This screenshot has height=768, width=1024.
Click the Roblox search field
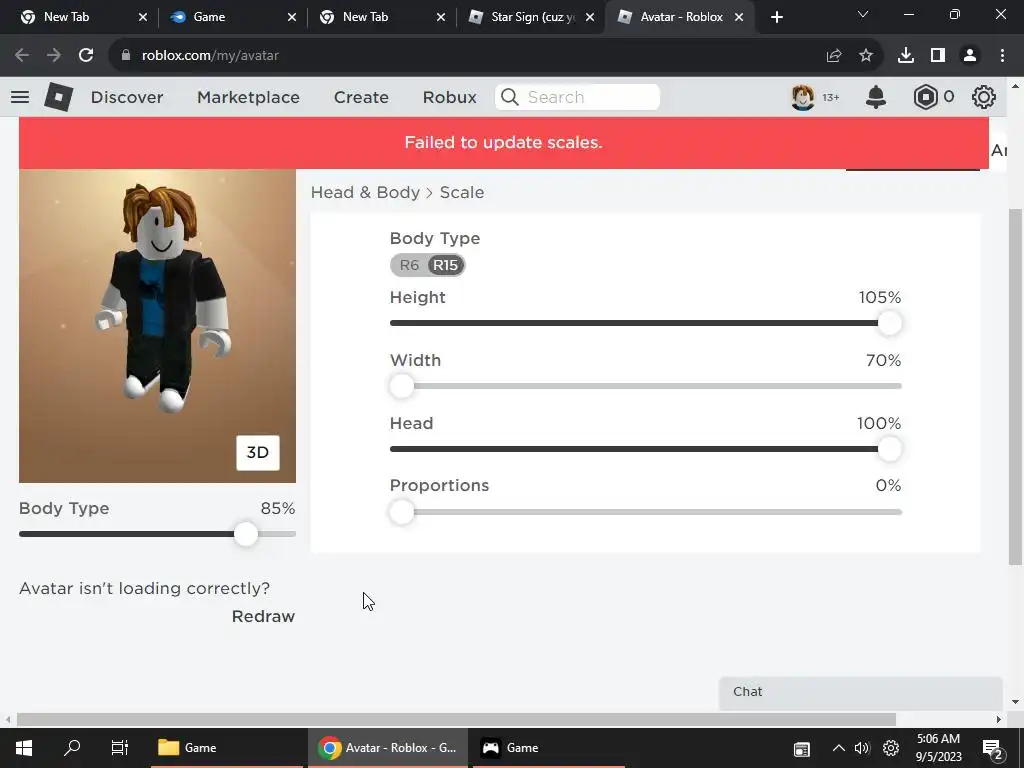577,97
